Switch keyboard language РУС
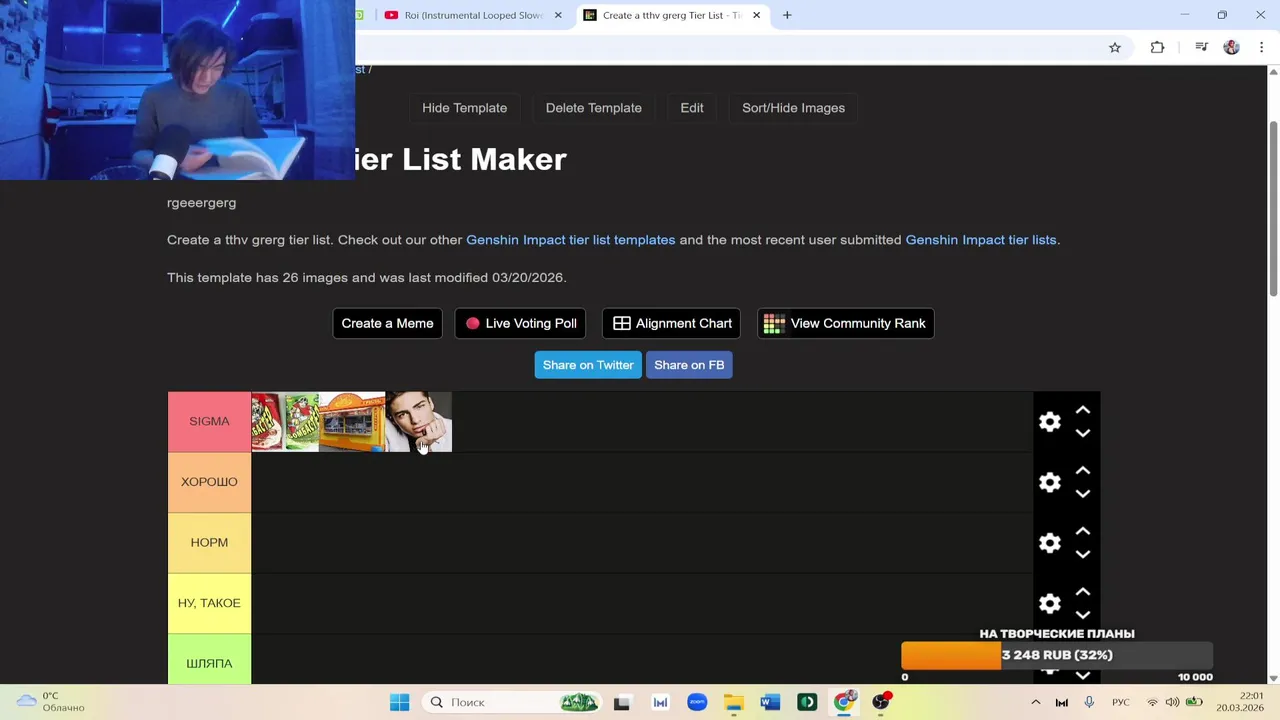Viewport: 1280px width, 720px height. coord(1121,702)
